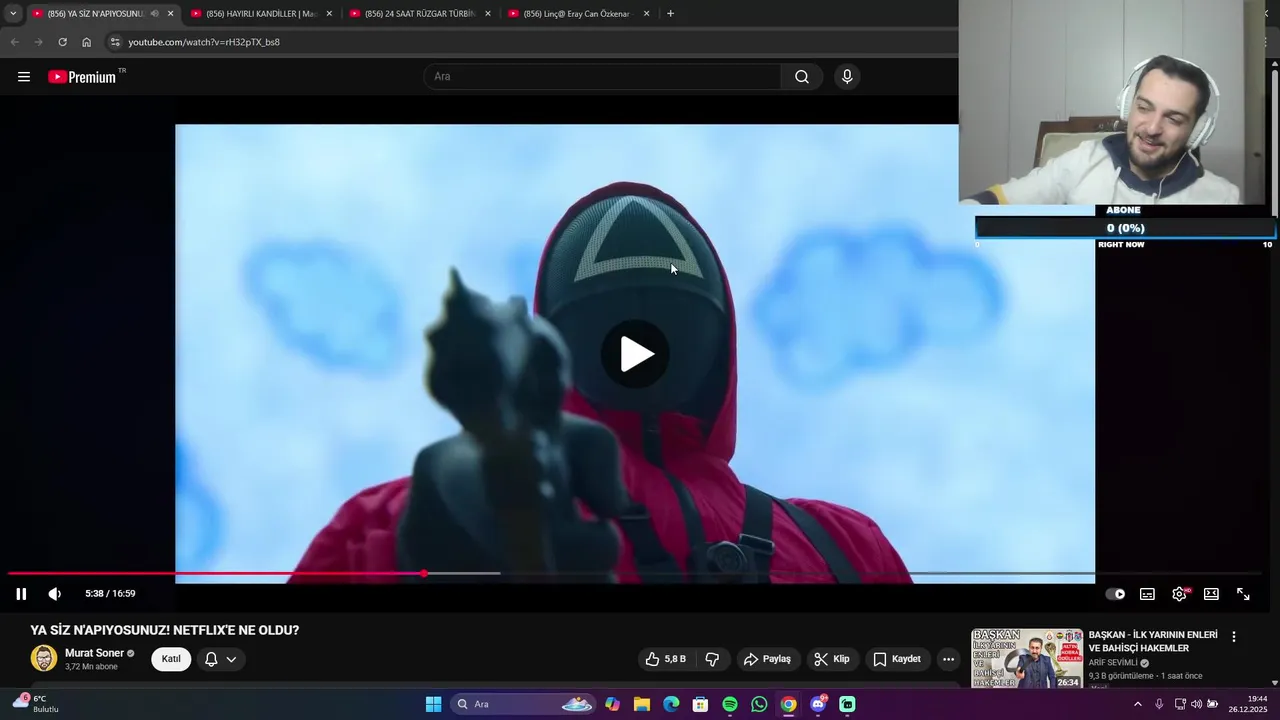
Task: Switch to the '24 SAAT RÜZGAR TÜRBİNİ' tab
Action: [420, 14]
